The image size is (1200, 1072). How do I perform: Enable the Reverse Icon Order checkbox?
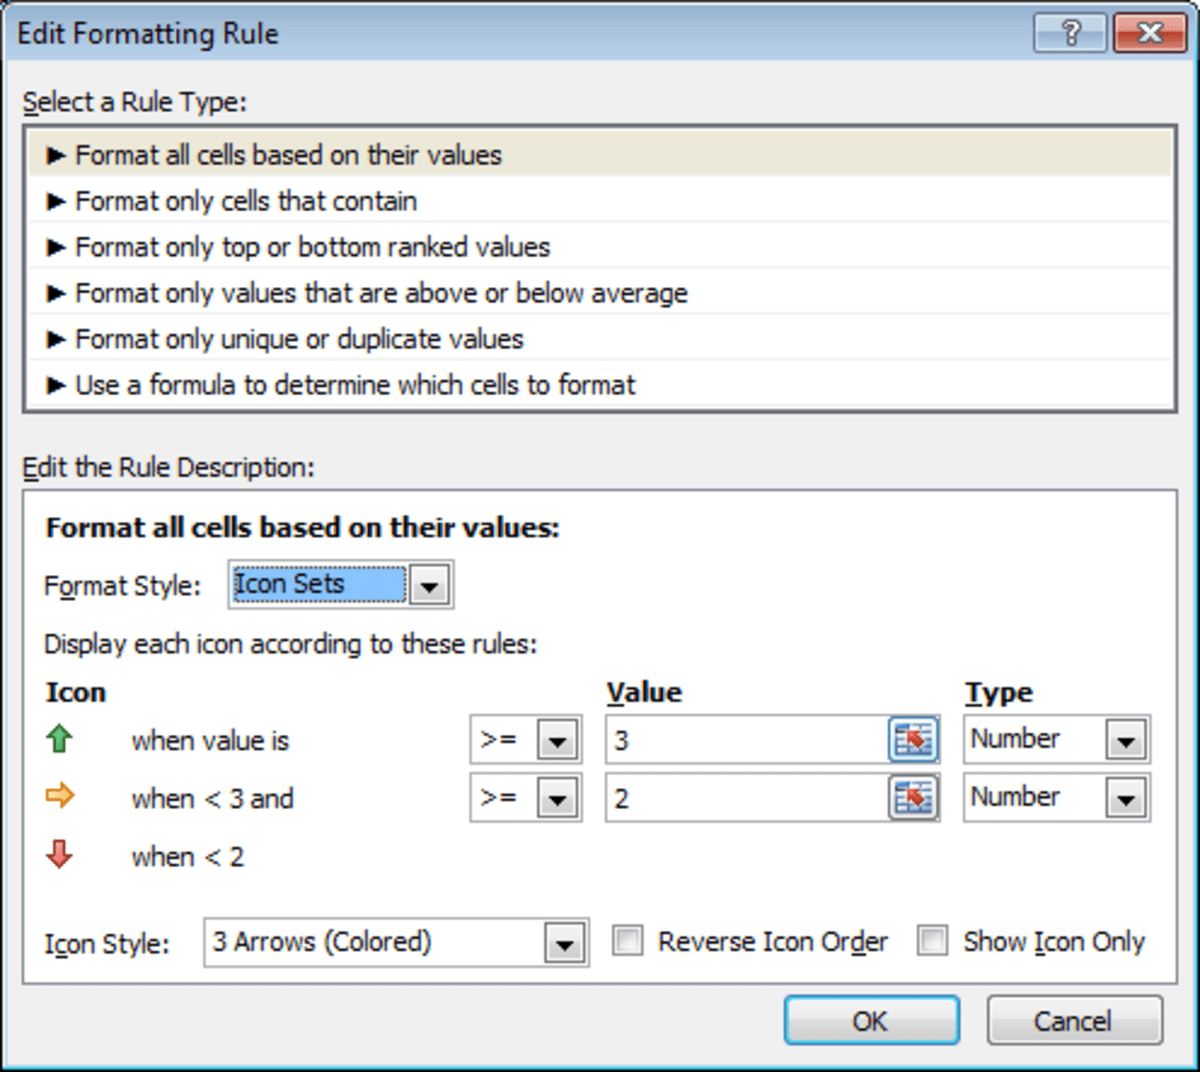tap(628, 941)
